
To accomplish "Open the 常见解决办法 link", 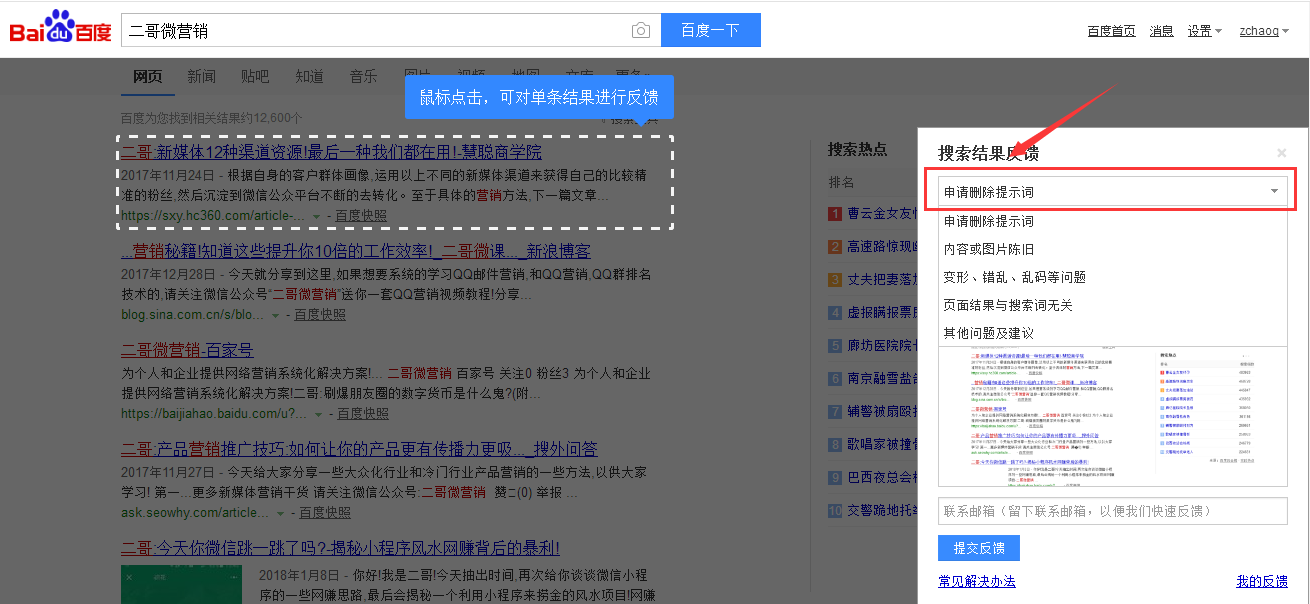I will tap(977, 581).
